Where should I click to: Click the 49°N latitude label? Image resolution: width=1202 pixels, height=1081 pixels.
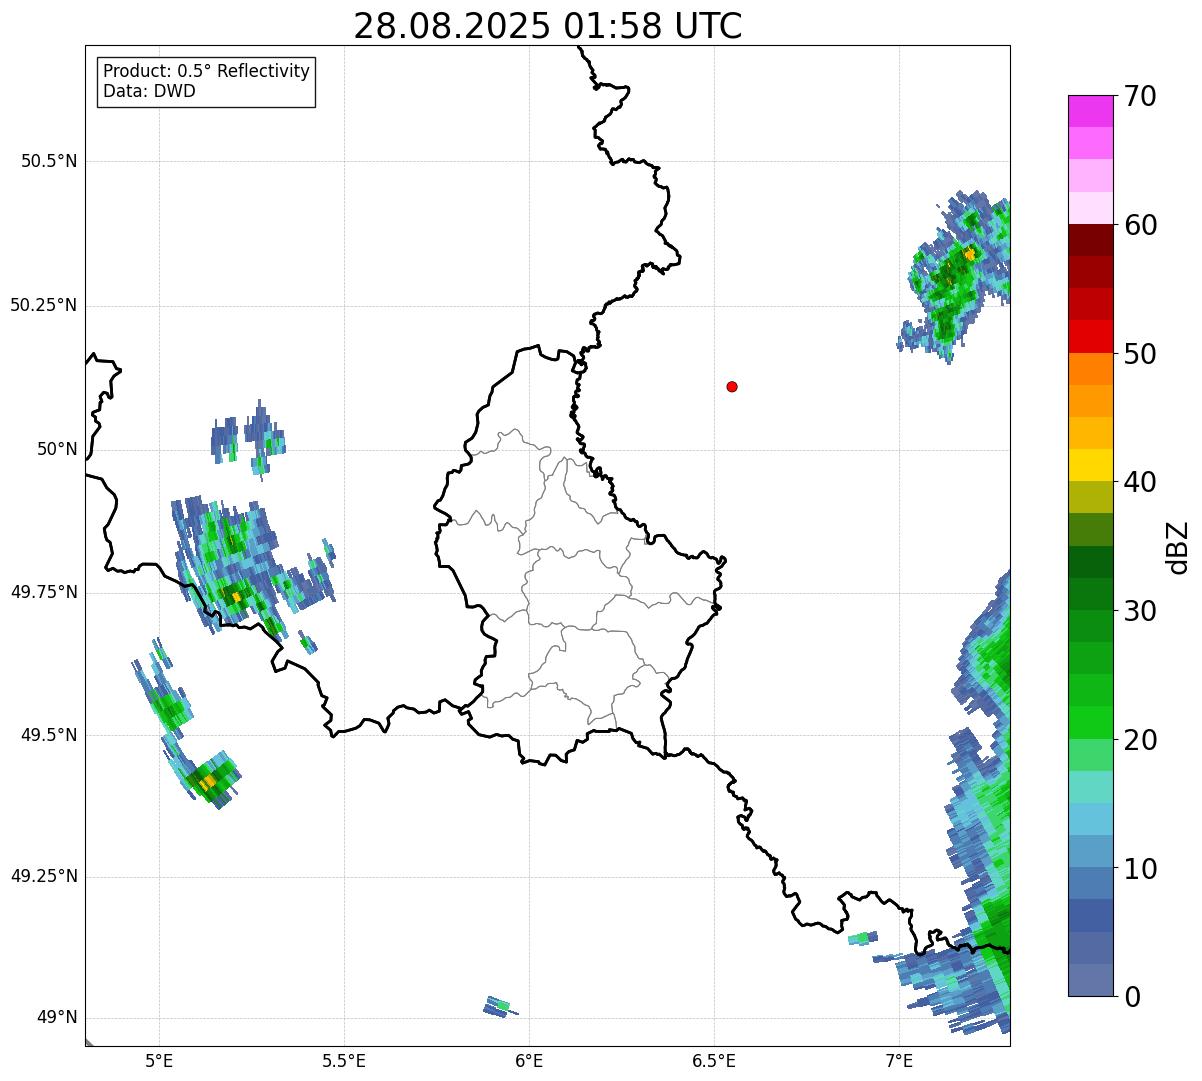[x=56, y=1018]
